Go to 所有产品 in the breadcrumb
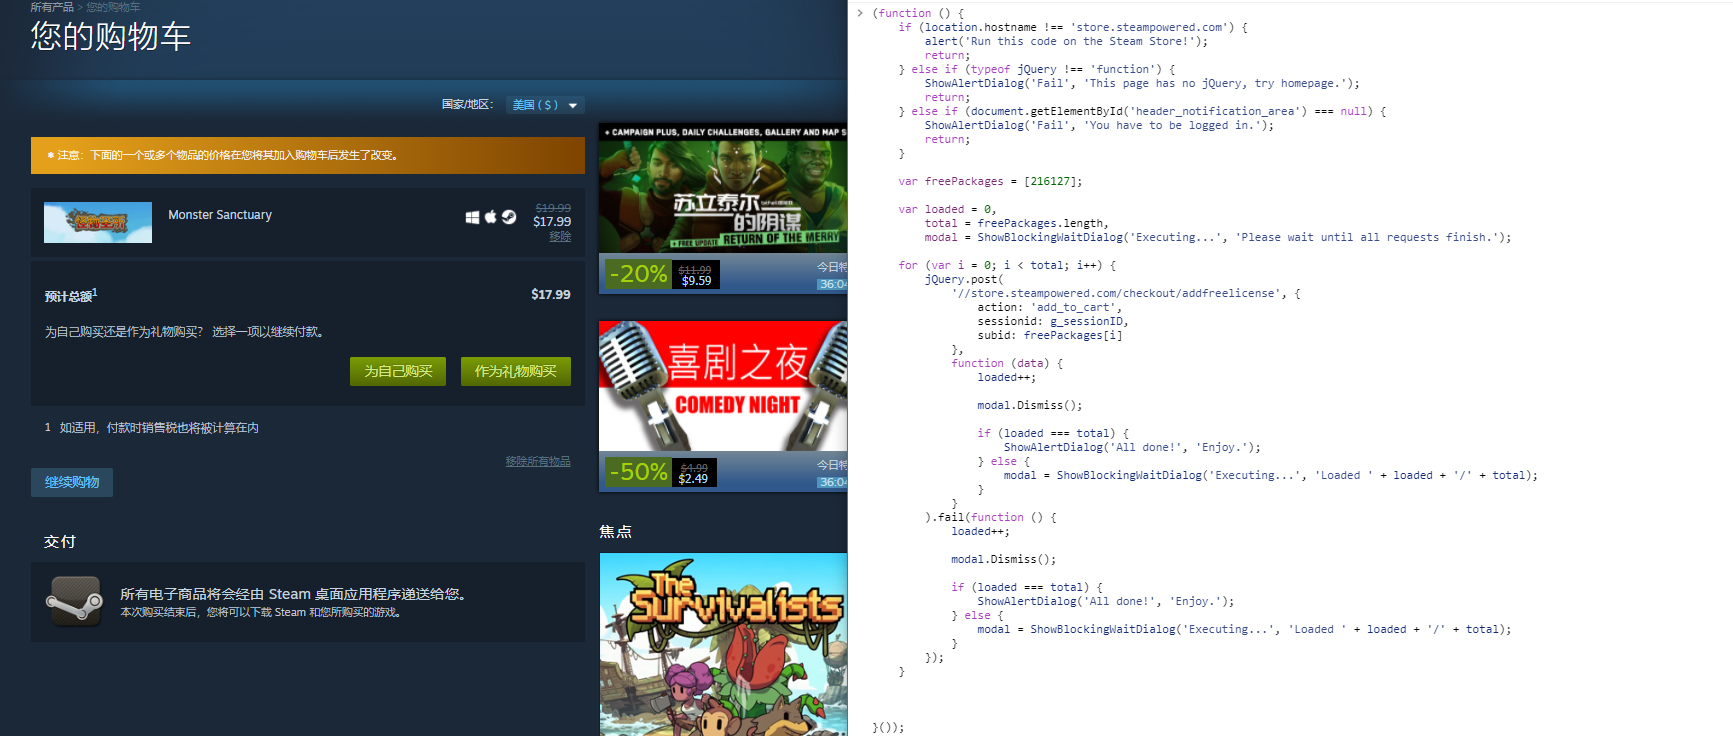 pyautogui.click(x=52, y=7)
